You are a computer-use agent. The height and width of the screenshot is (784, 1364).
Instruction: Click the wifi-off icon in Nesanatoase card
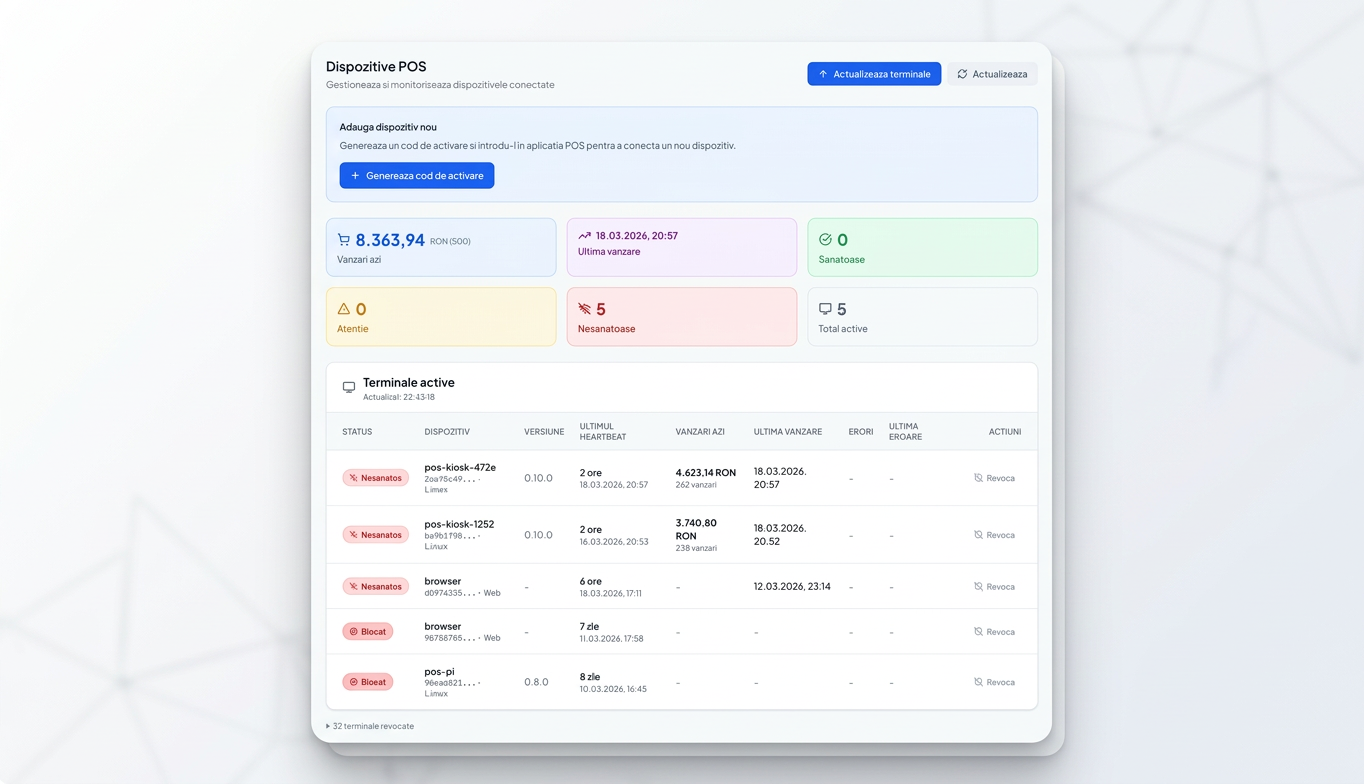(584, 309)
